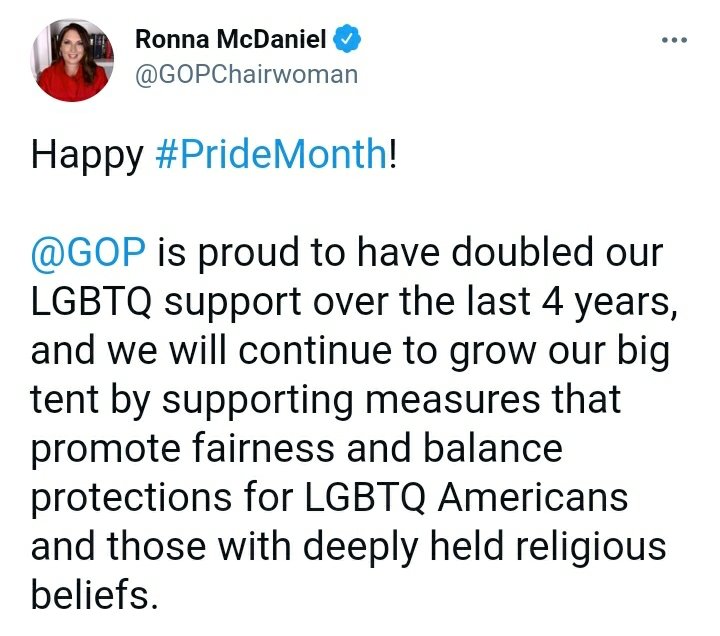Click "deeply held religious" in the tweet
The width and height of the screenshot is (720, 636).
pyautogui.click(x=484, y=547)
